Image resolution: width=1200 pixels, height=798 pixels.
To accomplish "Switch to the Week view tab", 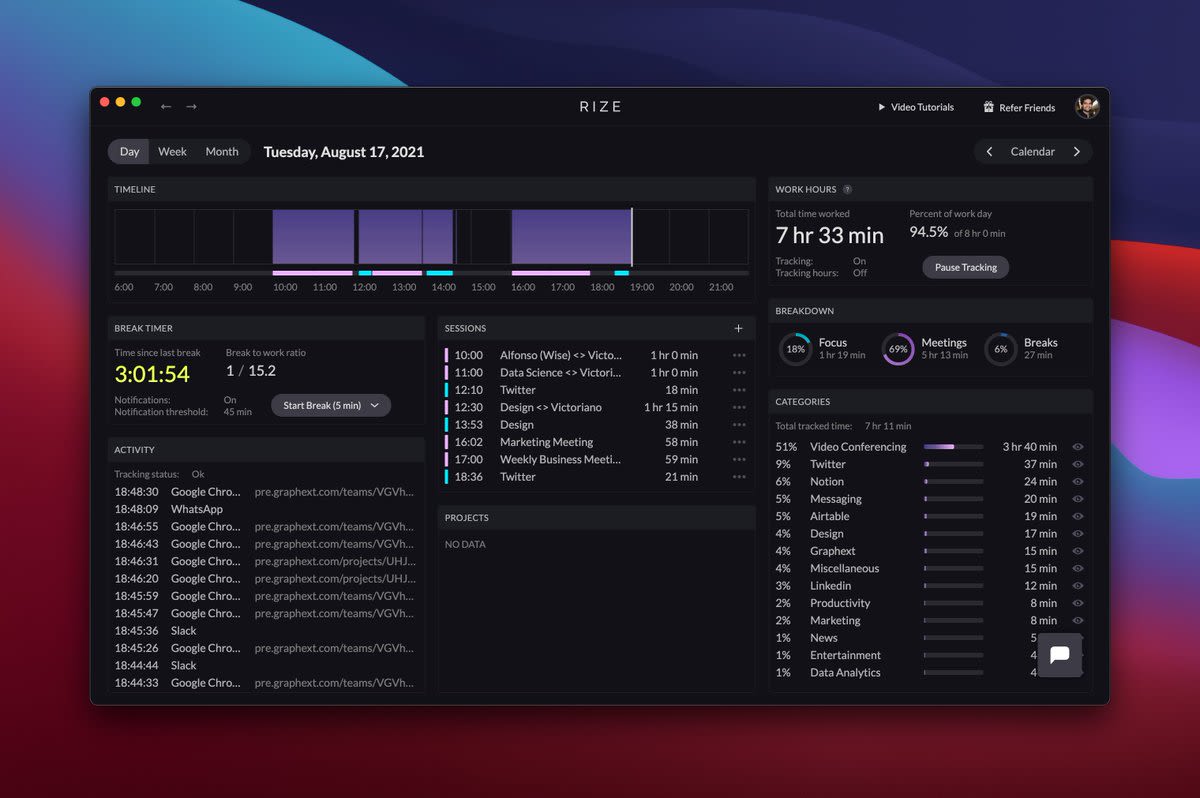I will pos(172,152).
